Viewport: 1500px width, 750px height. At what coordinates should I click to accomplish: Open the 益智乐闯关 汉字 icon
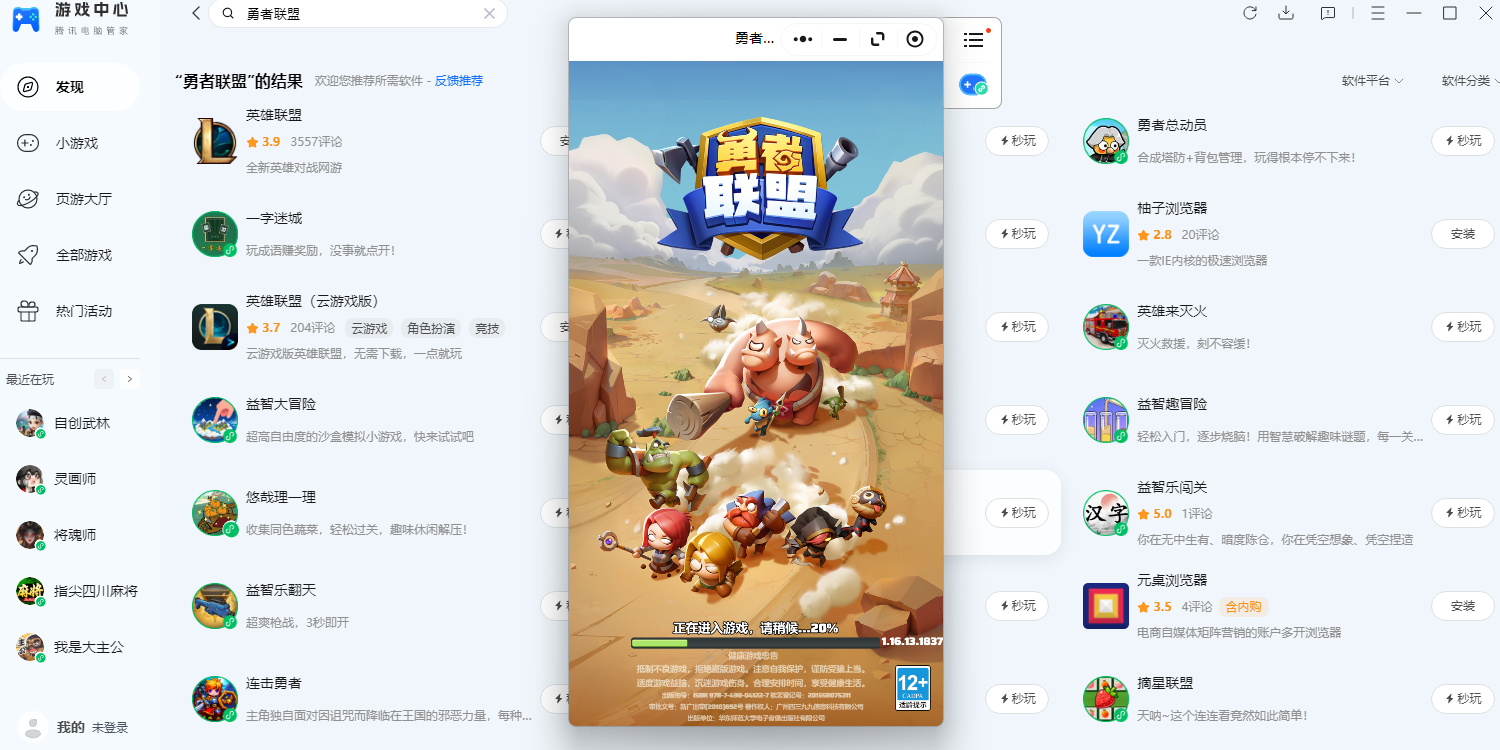coord(1106,513)
